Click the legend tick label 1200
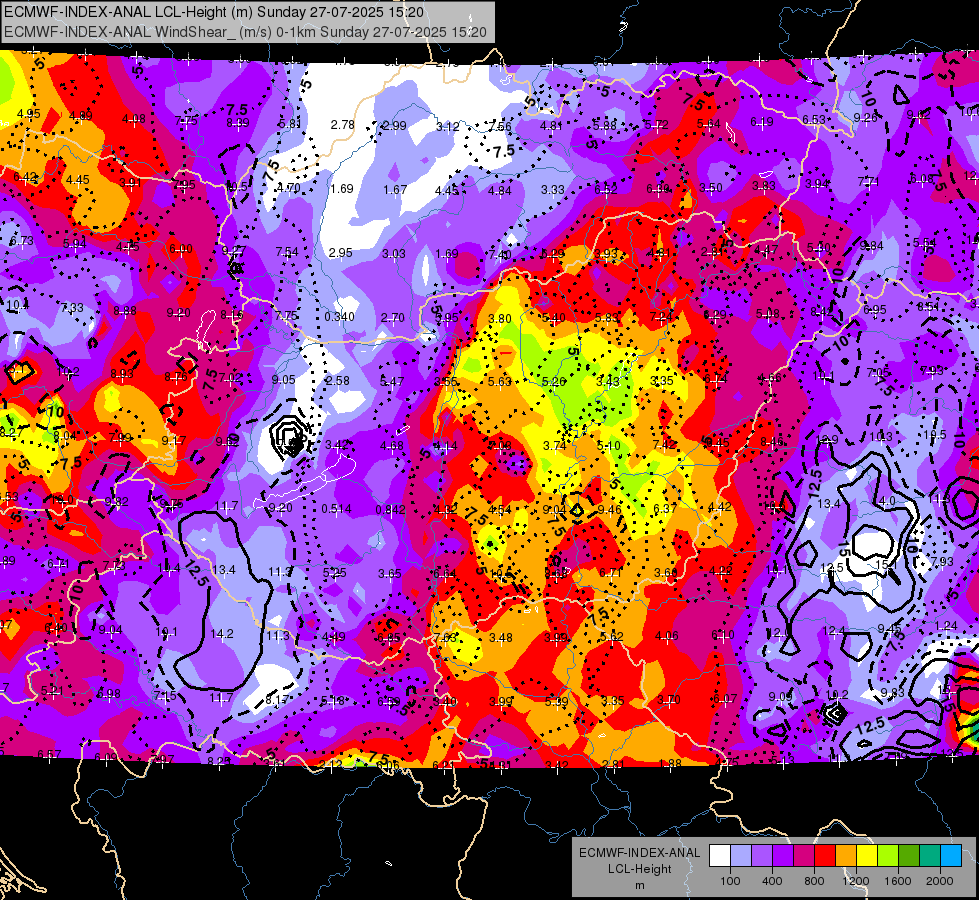This screenshot has width=979, height=900. tap(856, 881)
